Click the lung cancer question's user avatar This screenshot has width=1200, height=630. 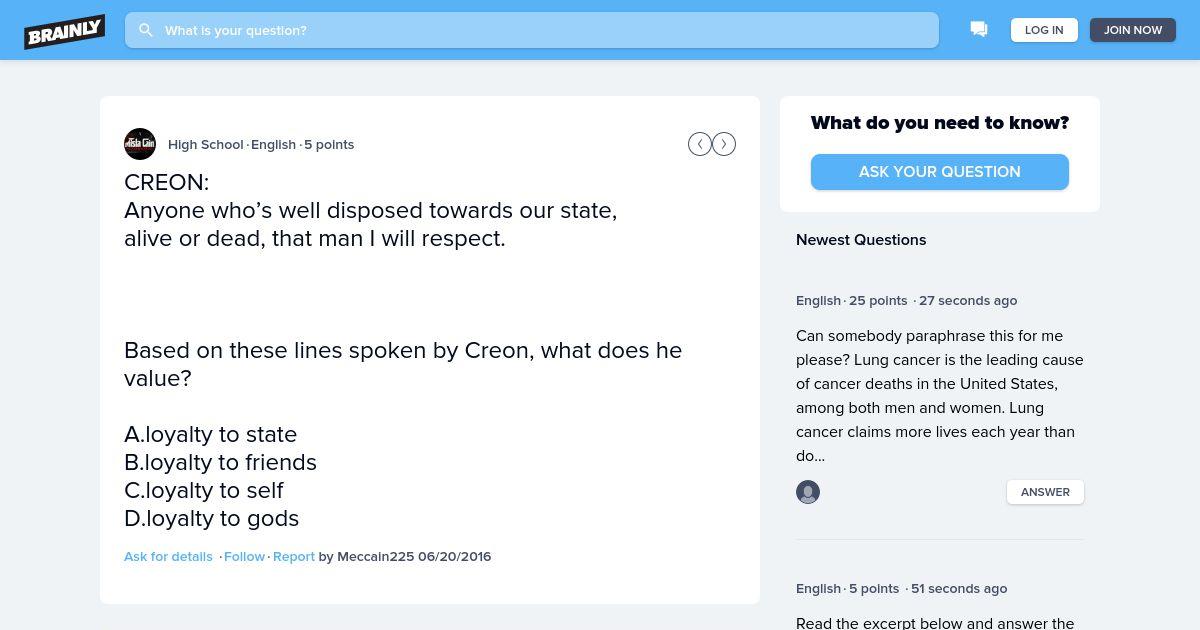click(x=808, y=492)
